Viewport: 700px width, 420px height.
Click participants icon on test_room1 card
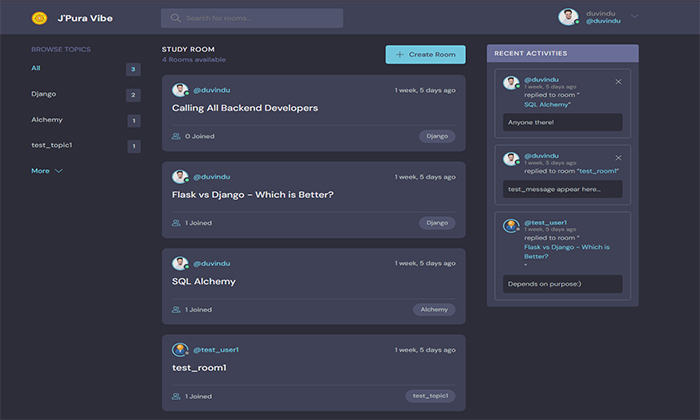tap(176, 396)
